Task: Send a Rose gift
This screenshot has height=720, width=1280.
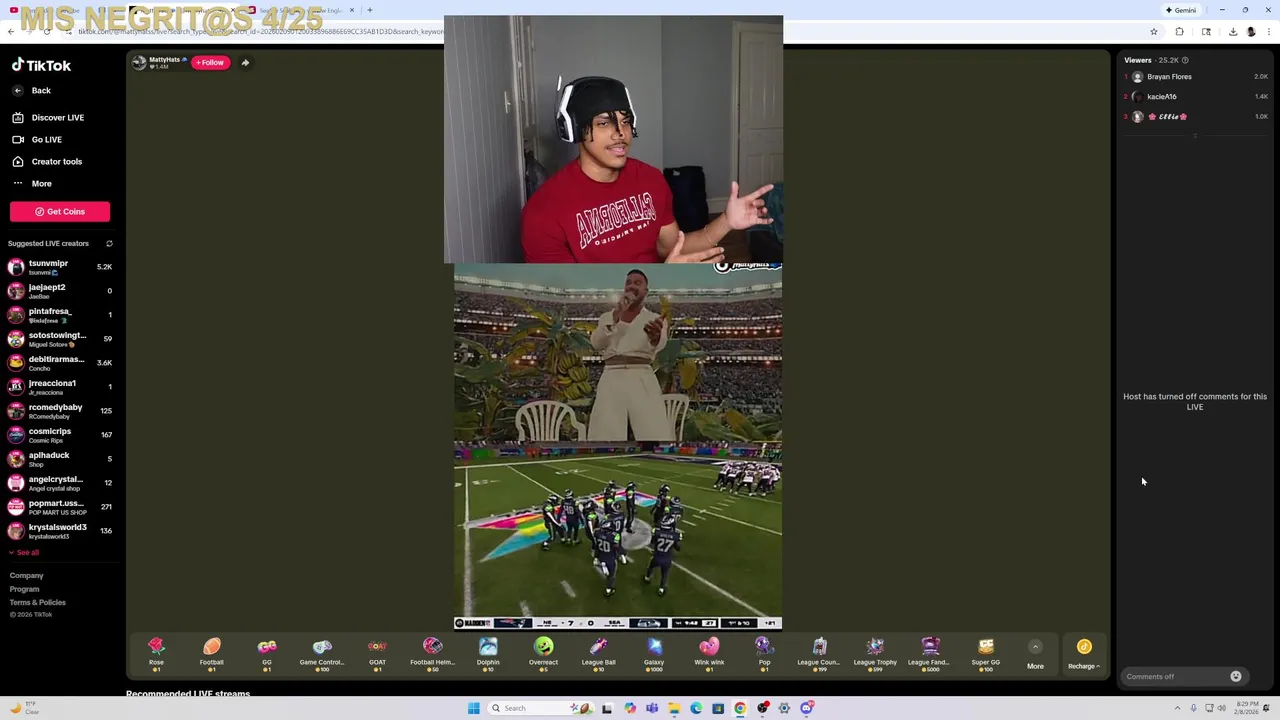Action: (156, 654)
